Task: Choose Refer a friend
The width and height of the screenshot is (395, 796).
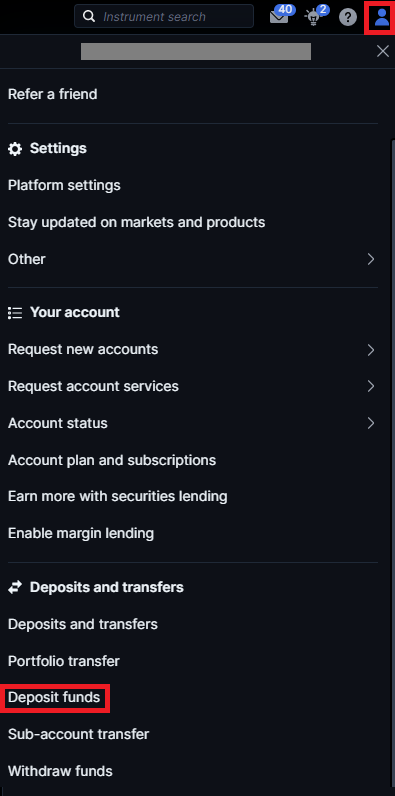Action: click(x=52, y=94)
